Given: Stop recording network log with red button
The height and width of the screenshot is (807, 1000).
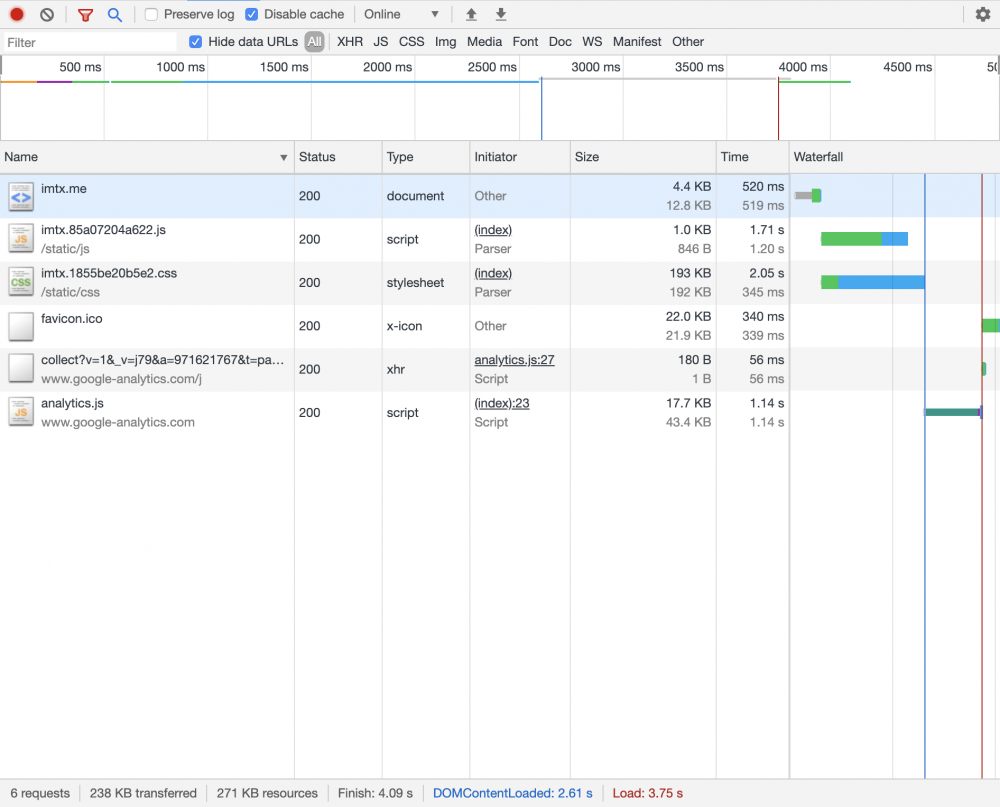Looking at the screenshot, I should [x=17, y=15].
